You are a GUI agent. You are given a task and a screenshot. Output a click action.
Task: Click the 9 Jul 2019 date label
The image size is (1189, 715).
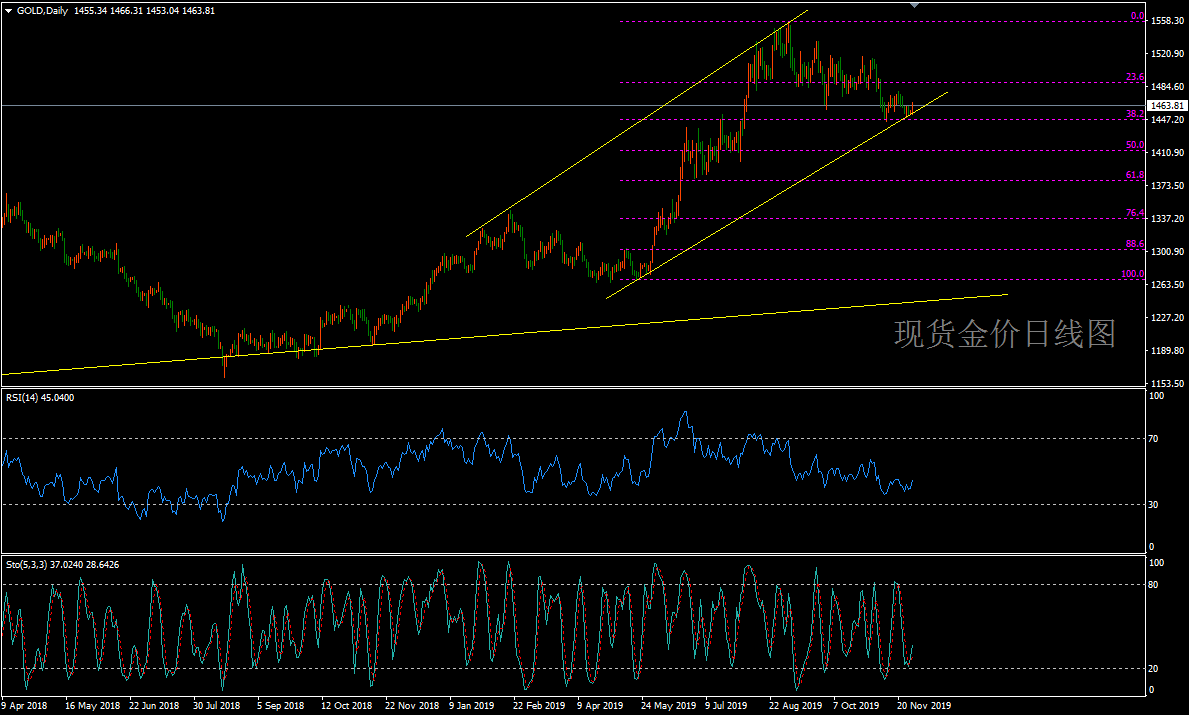[x=726, y=706]
